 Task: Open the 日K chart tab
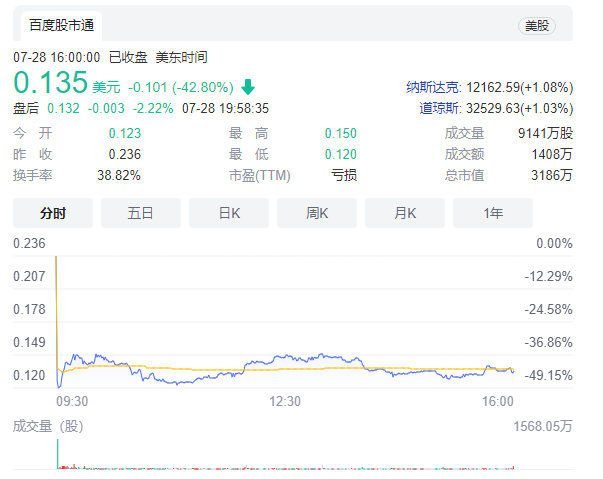[229, 213]
